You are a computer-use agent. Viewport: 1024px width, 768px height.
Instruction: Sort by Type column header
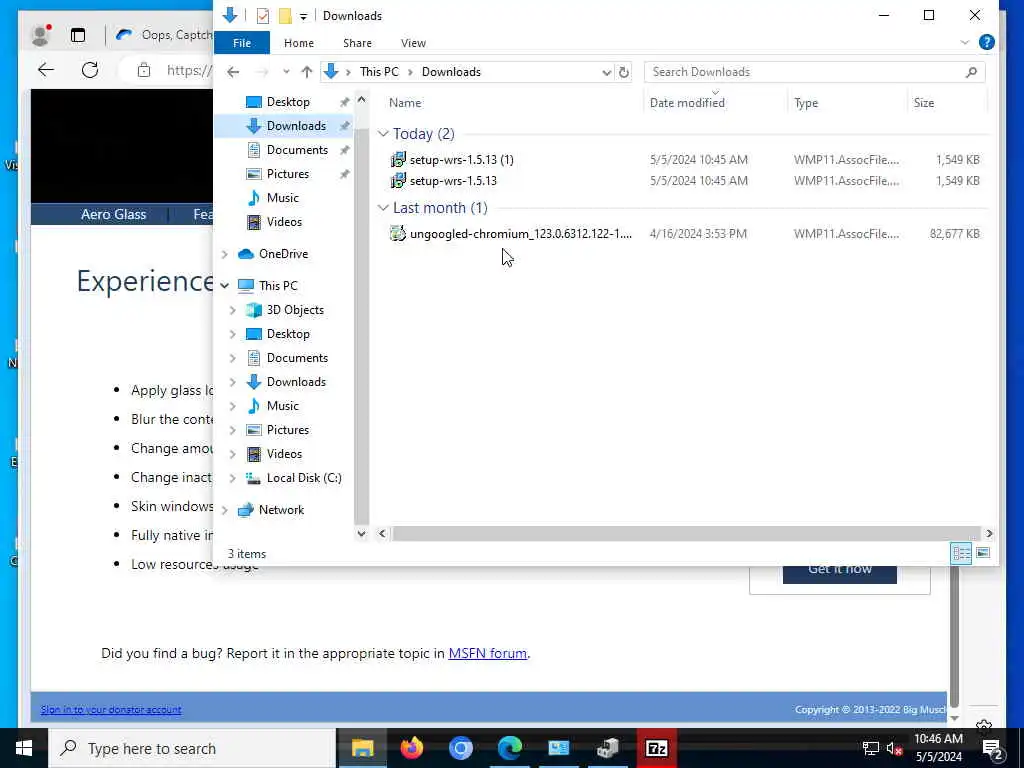point(806,103)
